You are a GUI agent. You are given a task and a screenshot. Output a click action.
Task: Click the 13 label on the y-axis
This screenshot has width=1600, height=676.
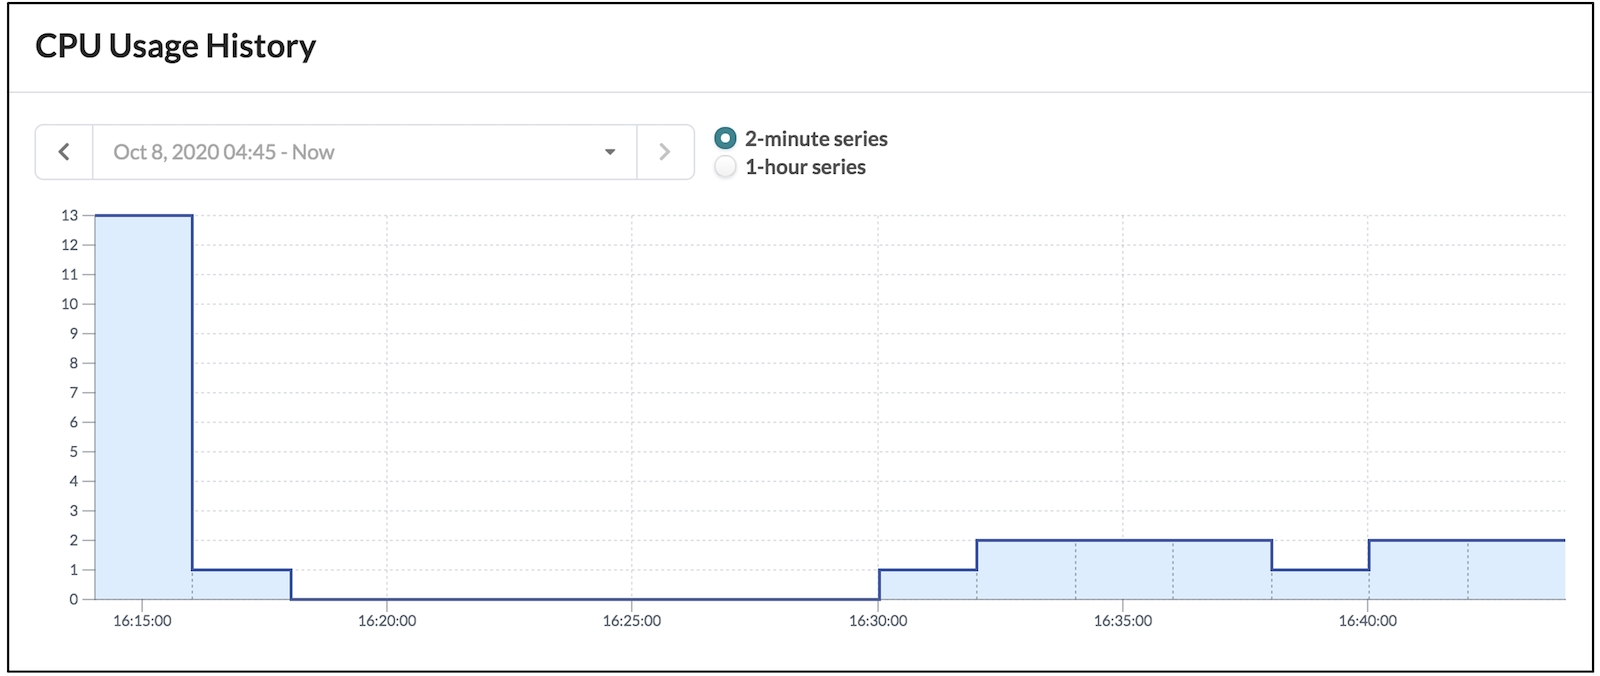(x=69, y=215)
